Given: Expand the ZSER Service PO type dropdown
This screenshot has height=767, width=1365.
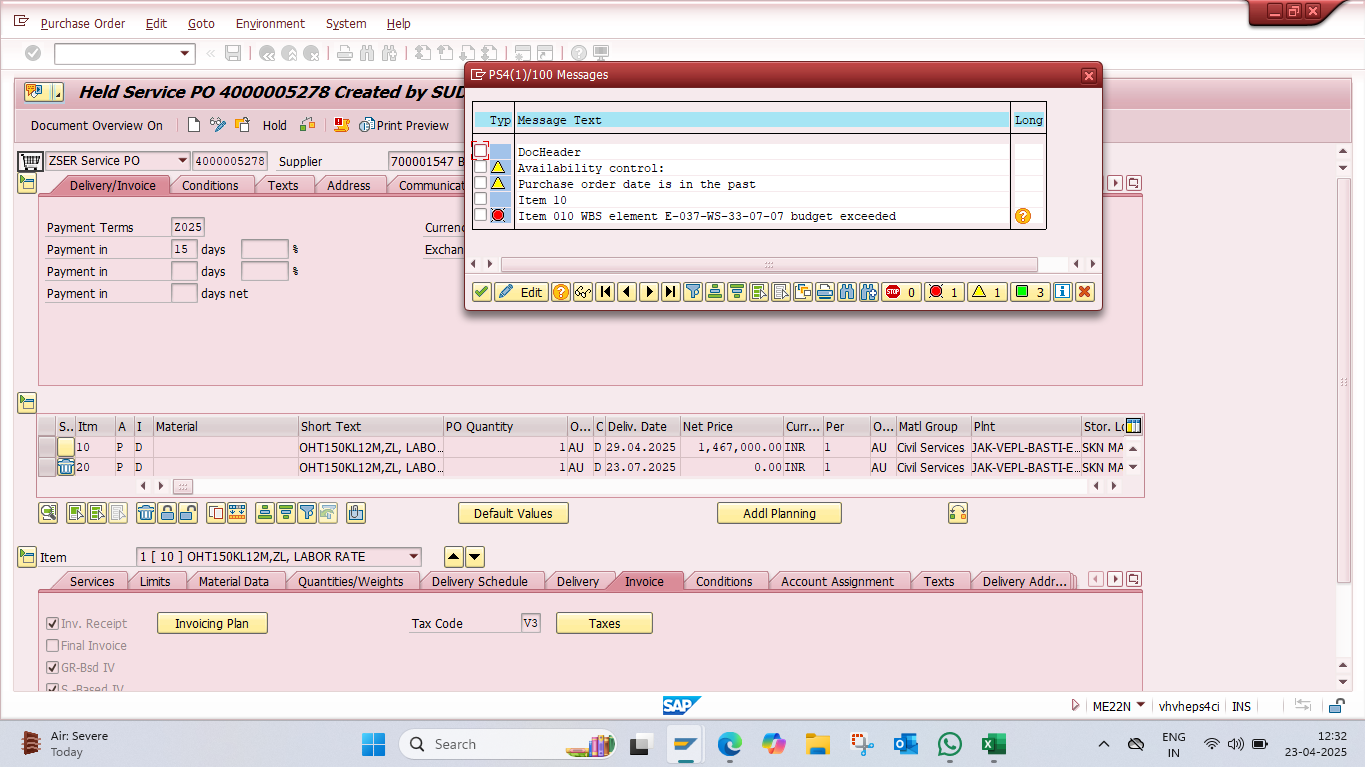Looking at the screenshot, I should point(181,161).
